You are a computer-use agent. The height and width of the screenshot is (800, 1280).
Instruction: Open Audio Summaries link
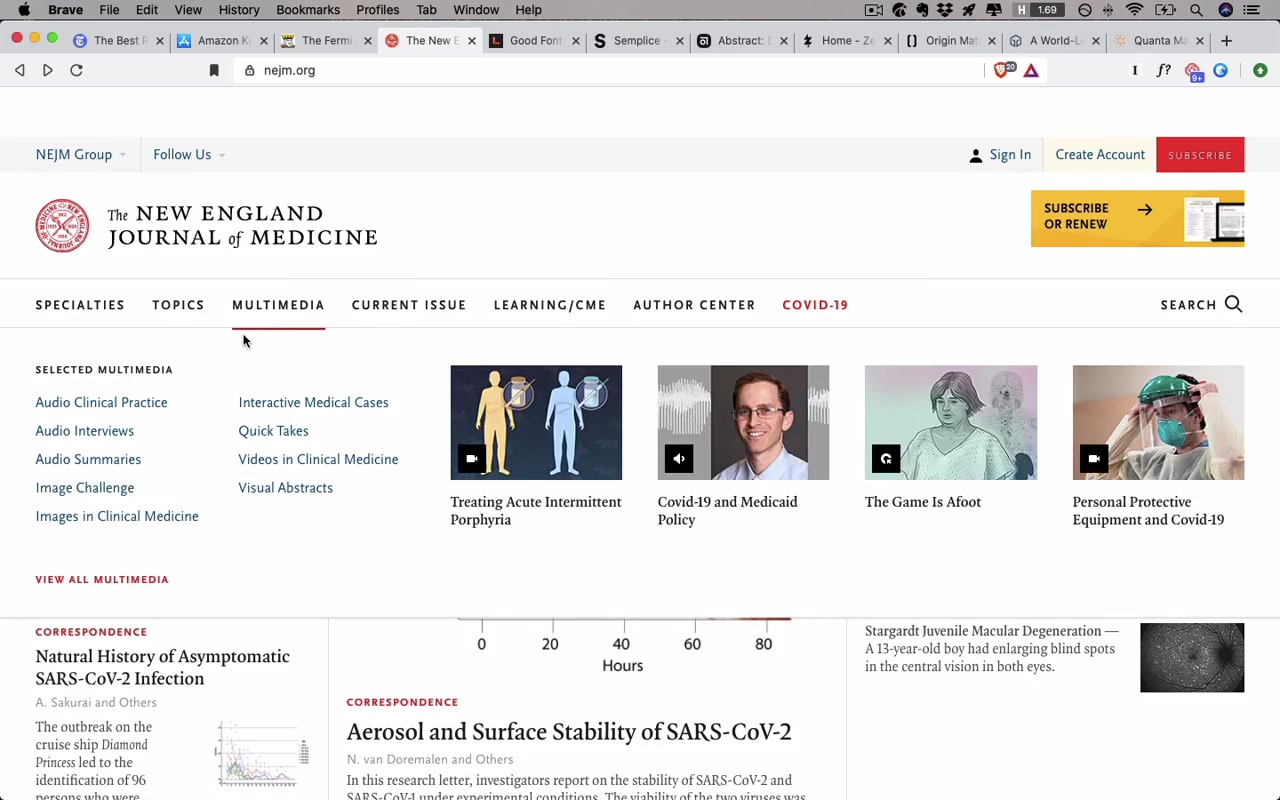[x=88, y=459]
